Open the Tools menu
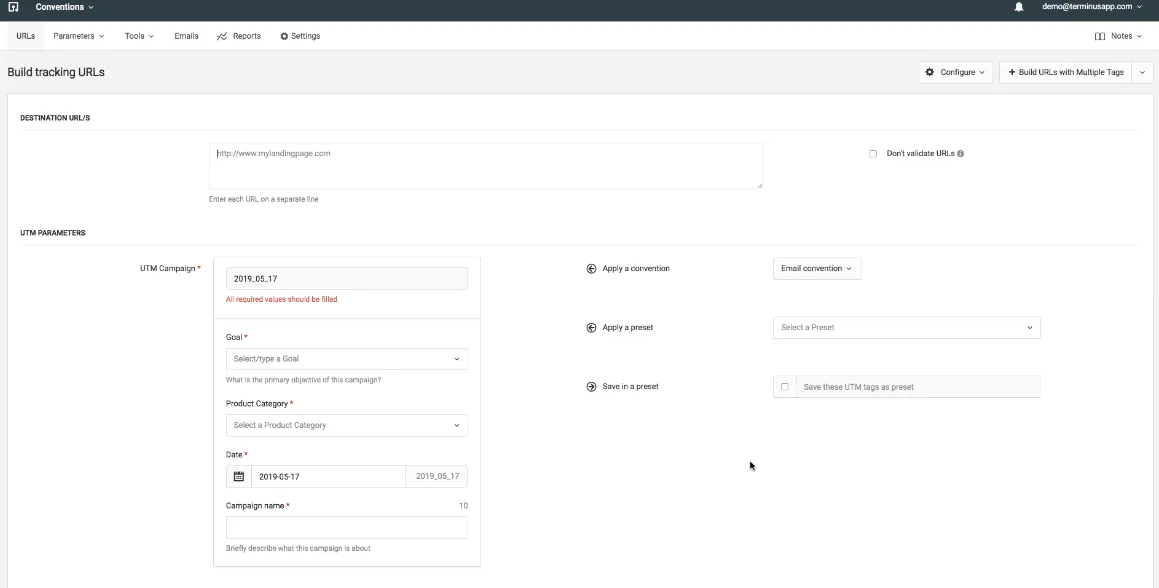The image size is (1159, 588). (x=136, y=35)
